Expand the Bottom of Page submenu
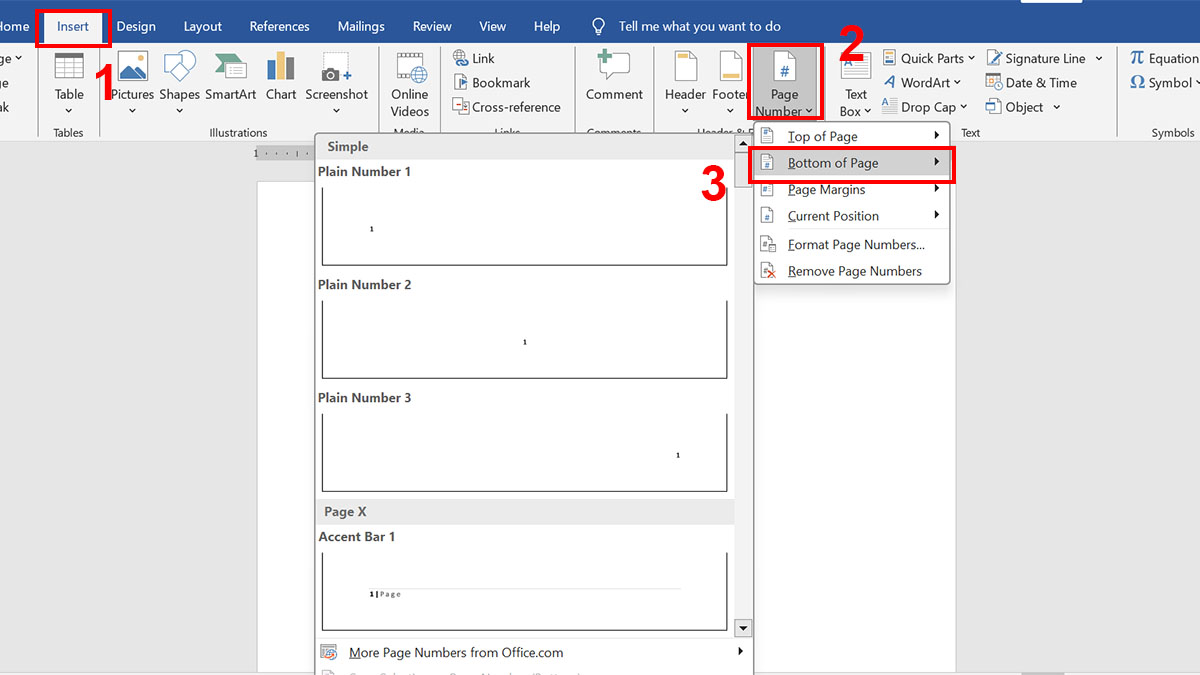Image resolution: width=1200 pixels, height=675 pixels. coord(833,162)
